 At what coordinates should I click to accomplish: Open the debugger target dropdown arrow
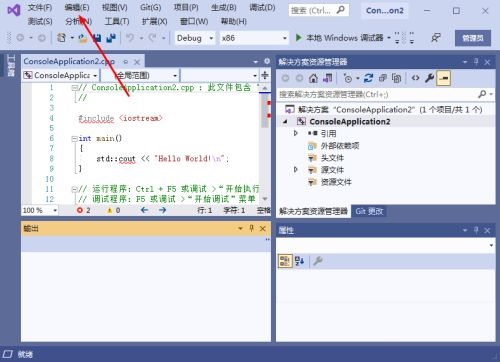tap(389, 38)
